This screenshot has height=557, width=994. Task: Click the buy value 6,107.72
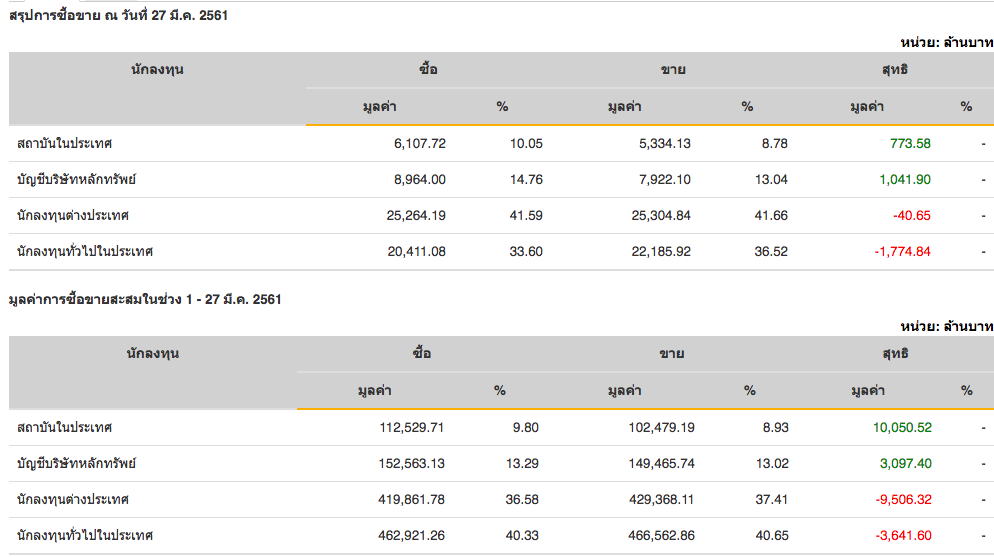point(420,143)
